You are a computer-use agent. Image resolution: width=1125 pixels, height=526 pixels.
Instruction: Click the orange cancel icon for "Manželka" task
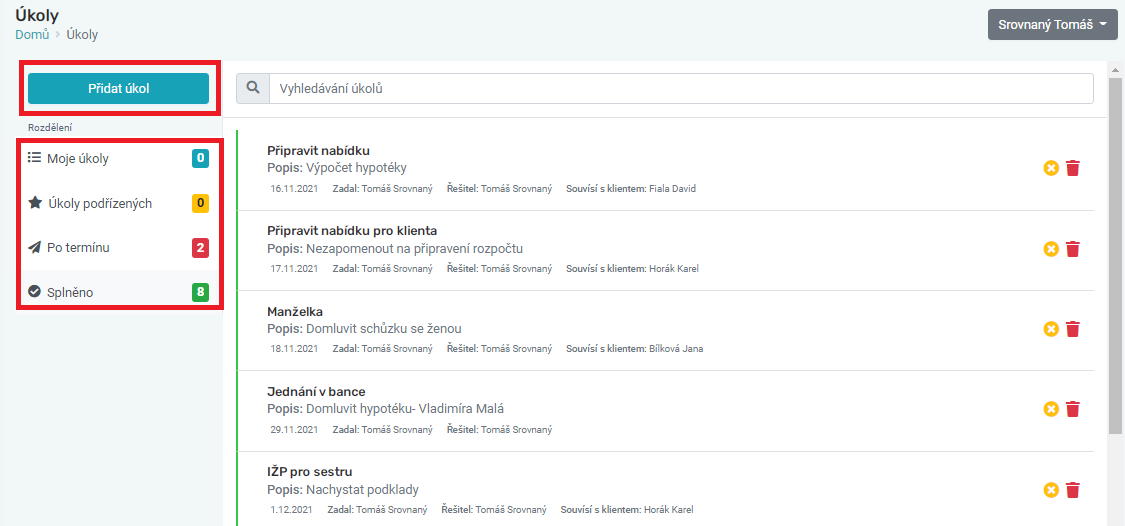1051,329
